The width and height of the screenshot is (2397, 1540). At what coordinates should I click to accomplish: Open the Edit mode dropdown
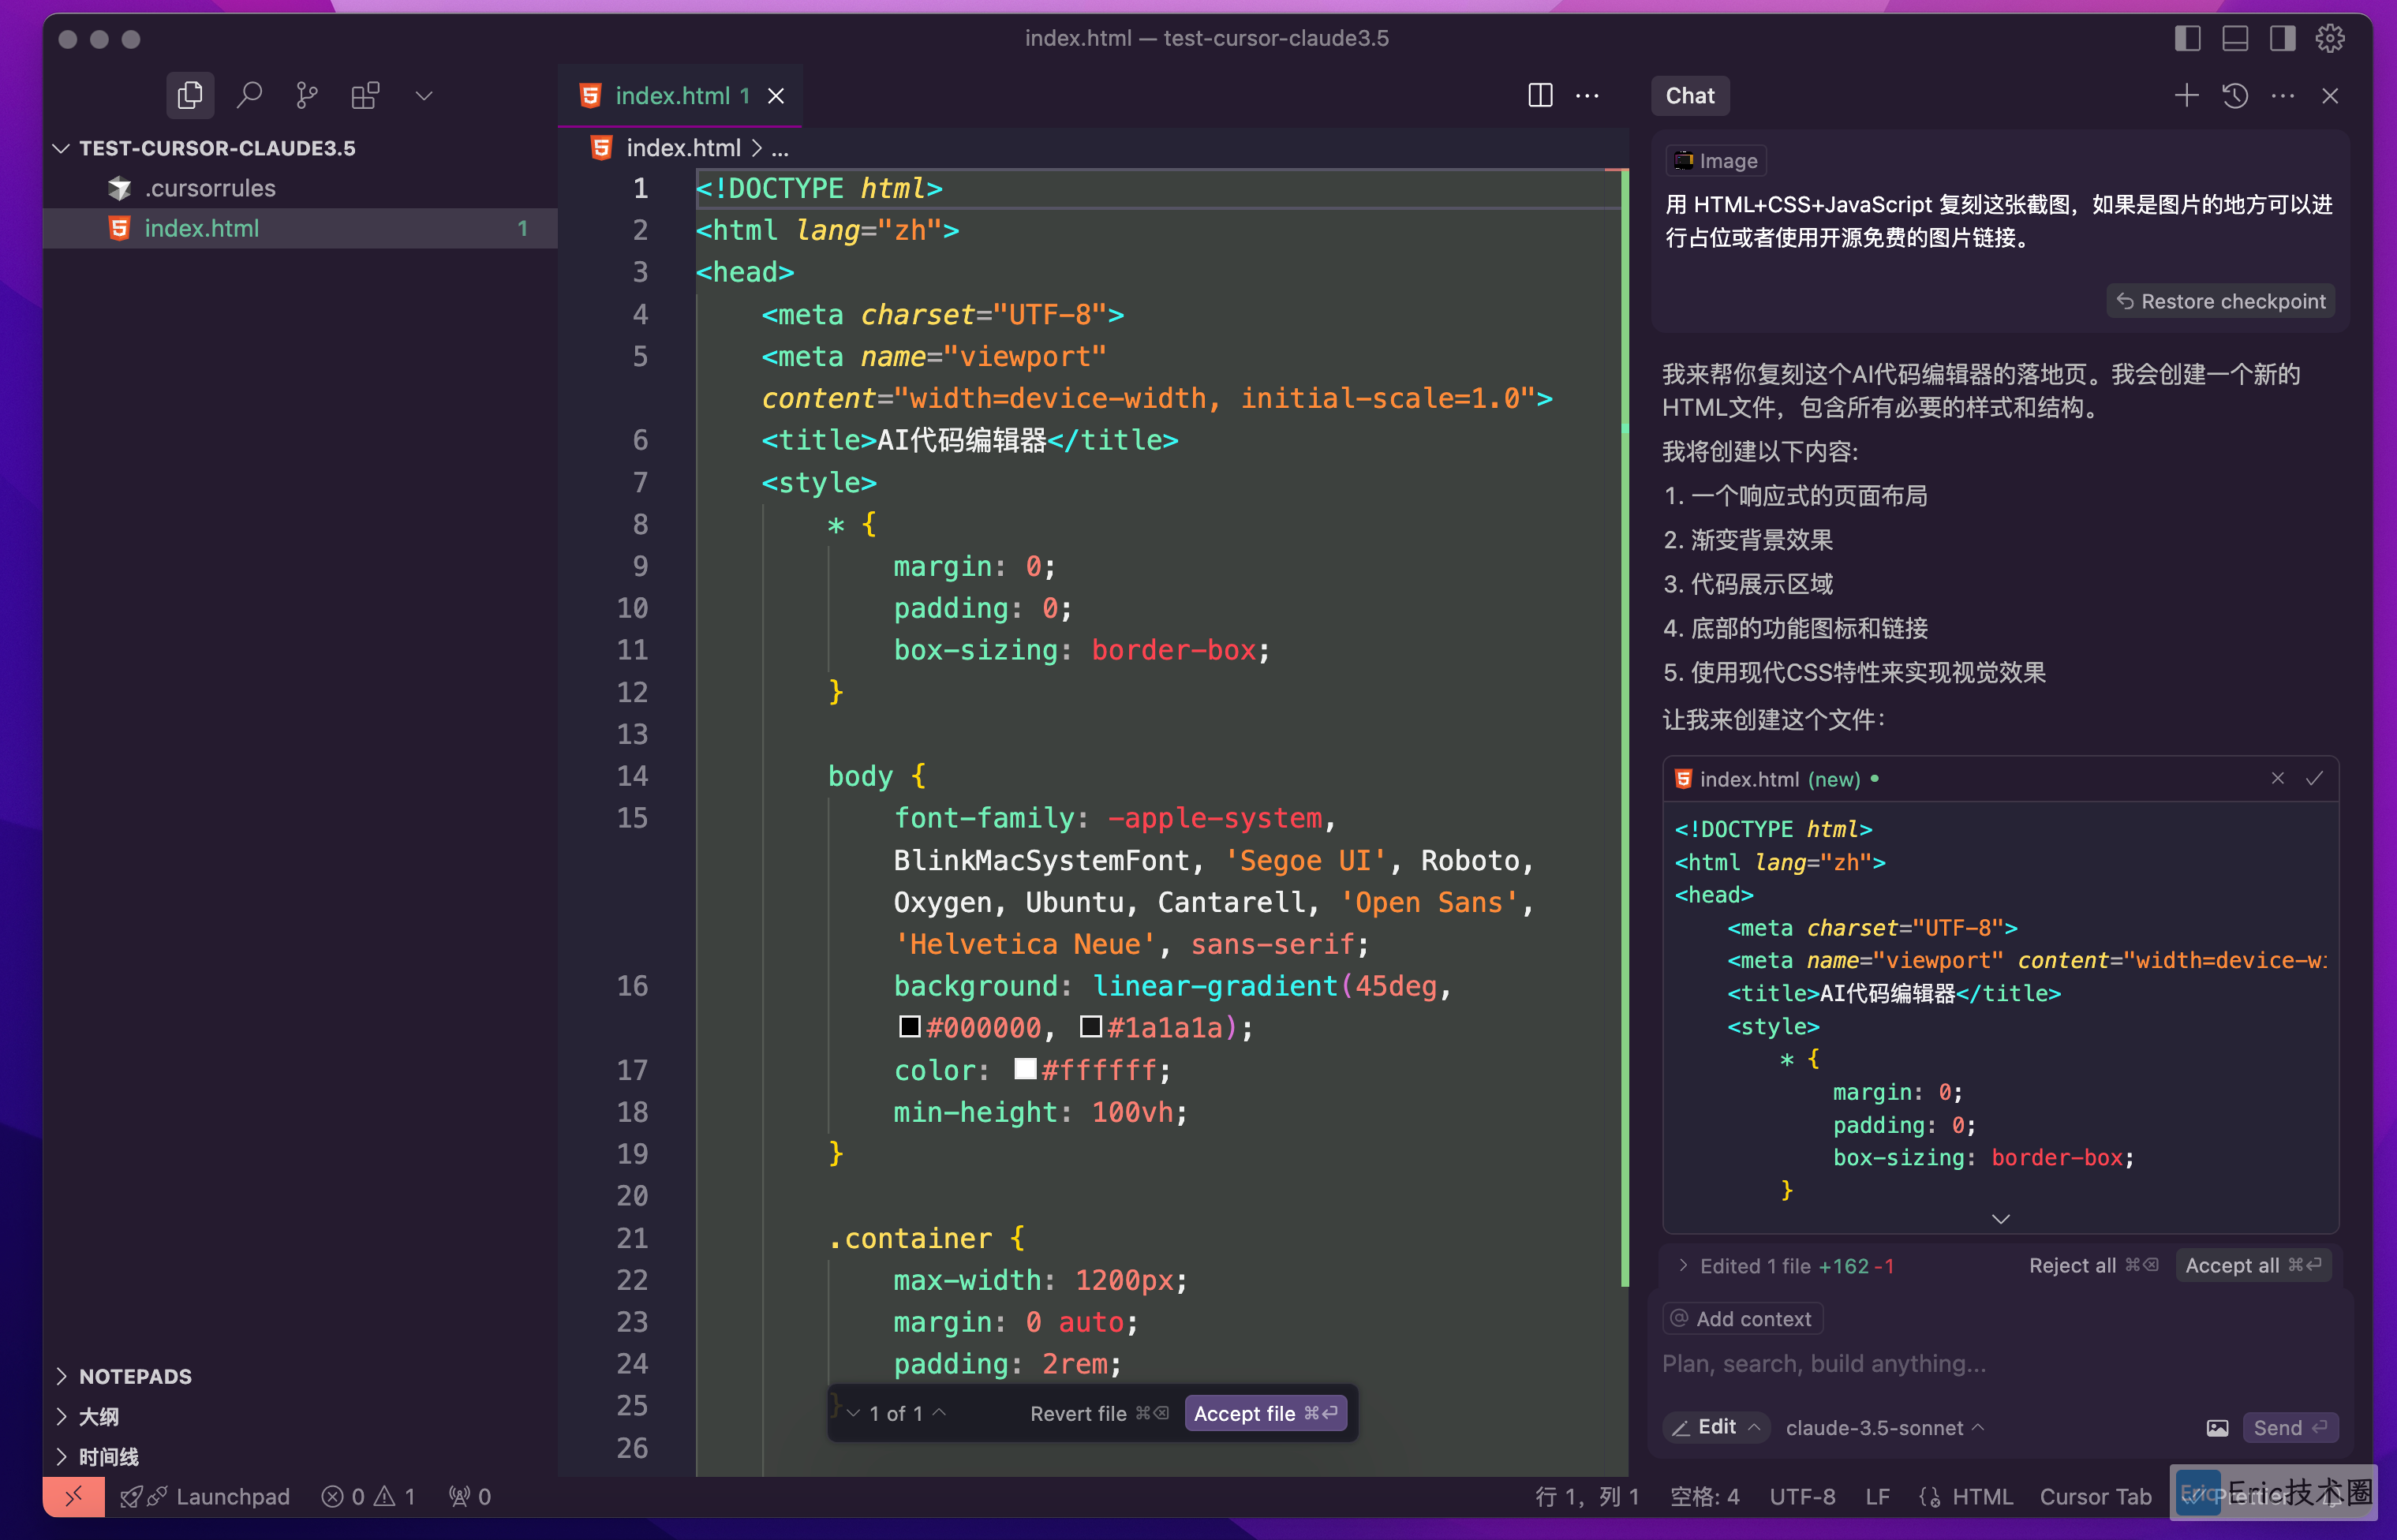click(1715, 1427)
